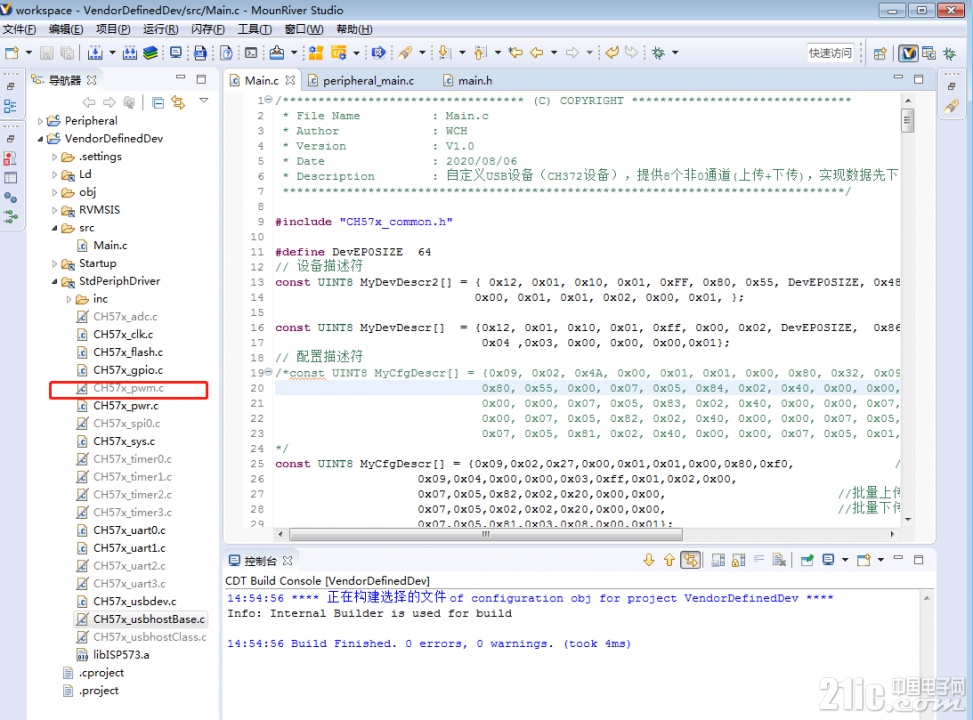Viewport: 973px width, 720px height.
Task: Expand the Peripheral project node
Action: click(40, 121)
